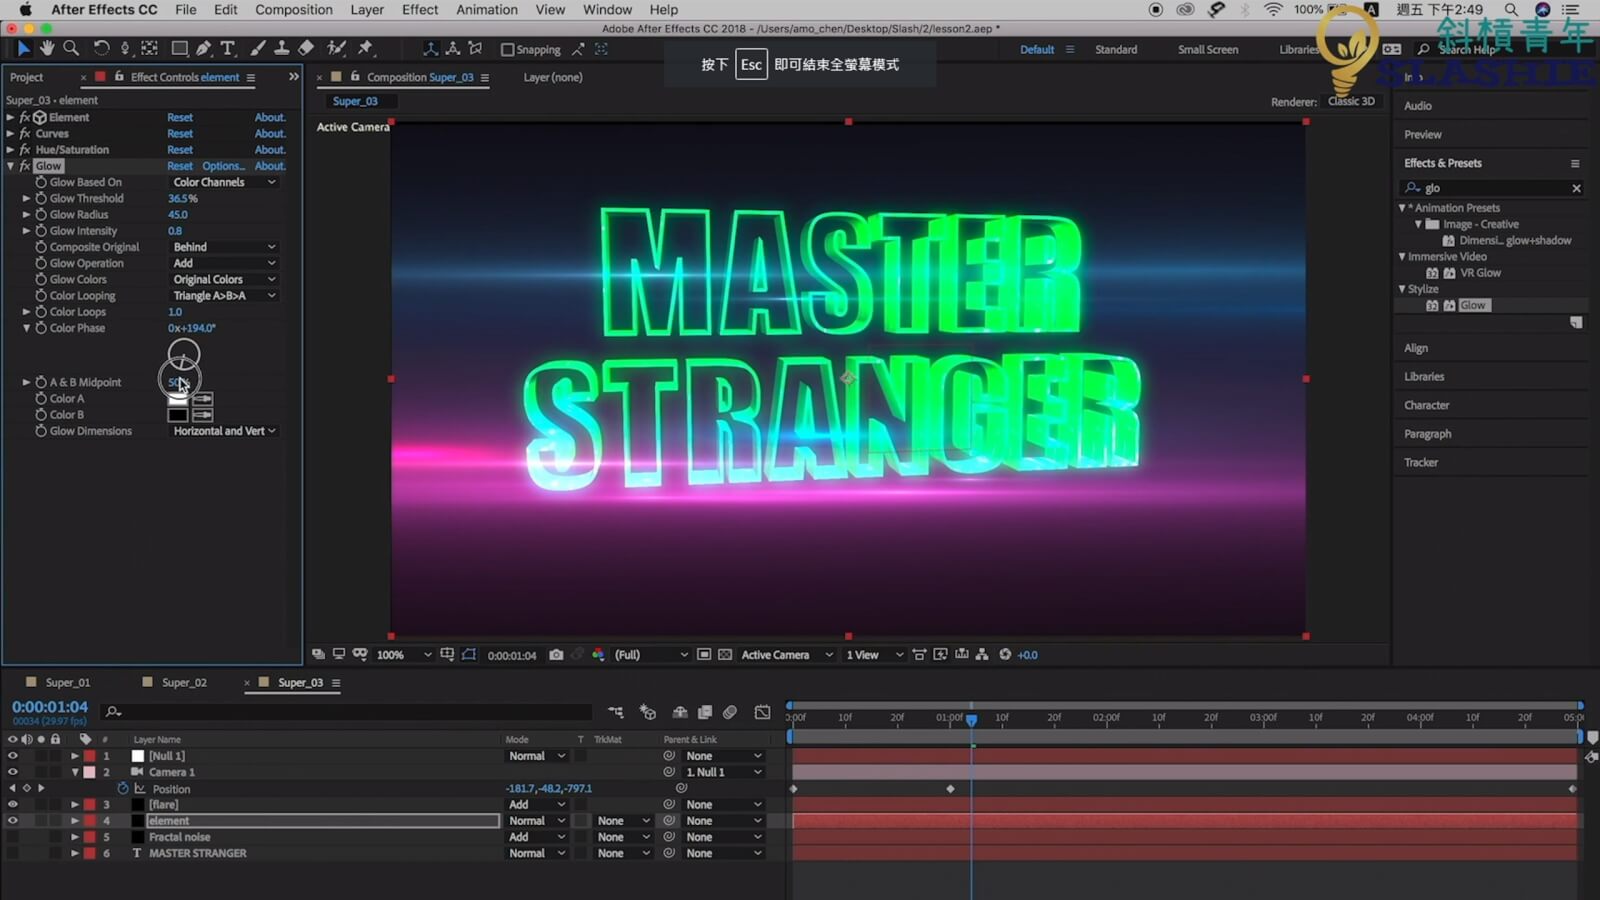Open the Glow Colors dropdown

click(x=224, y=279)
